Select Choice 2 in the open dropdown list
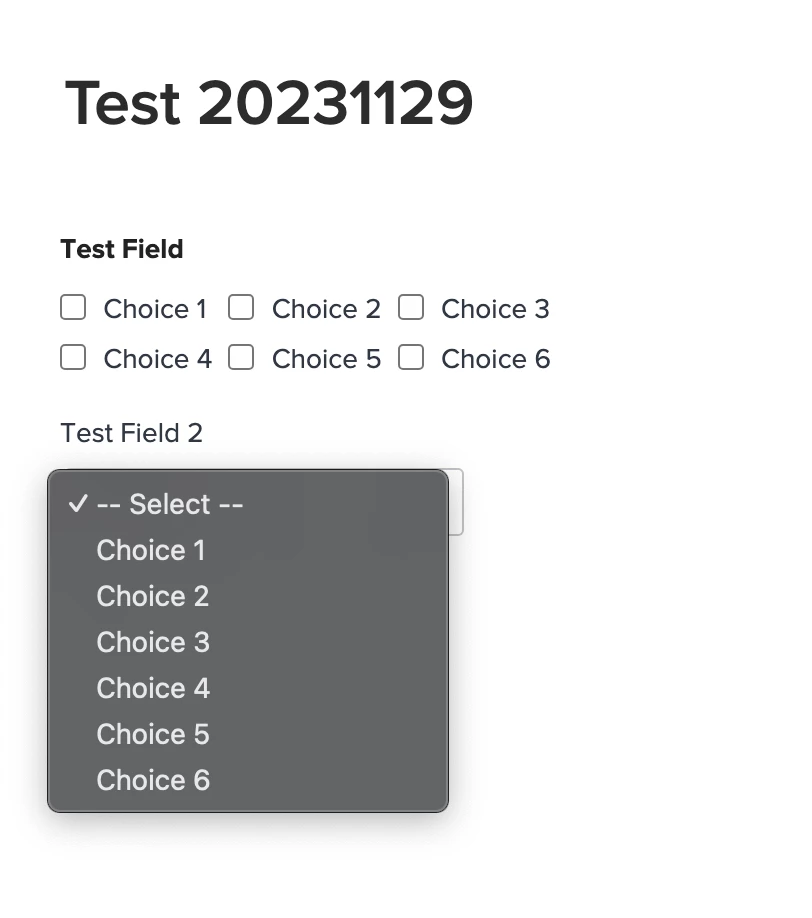The image size is (812, 918). click(152, 596)
